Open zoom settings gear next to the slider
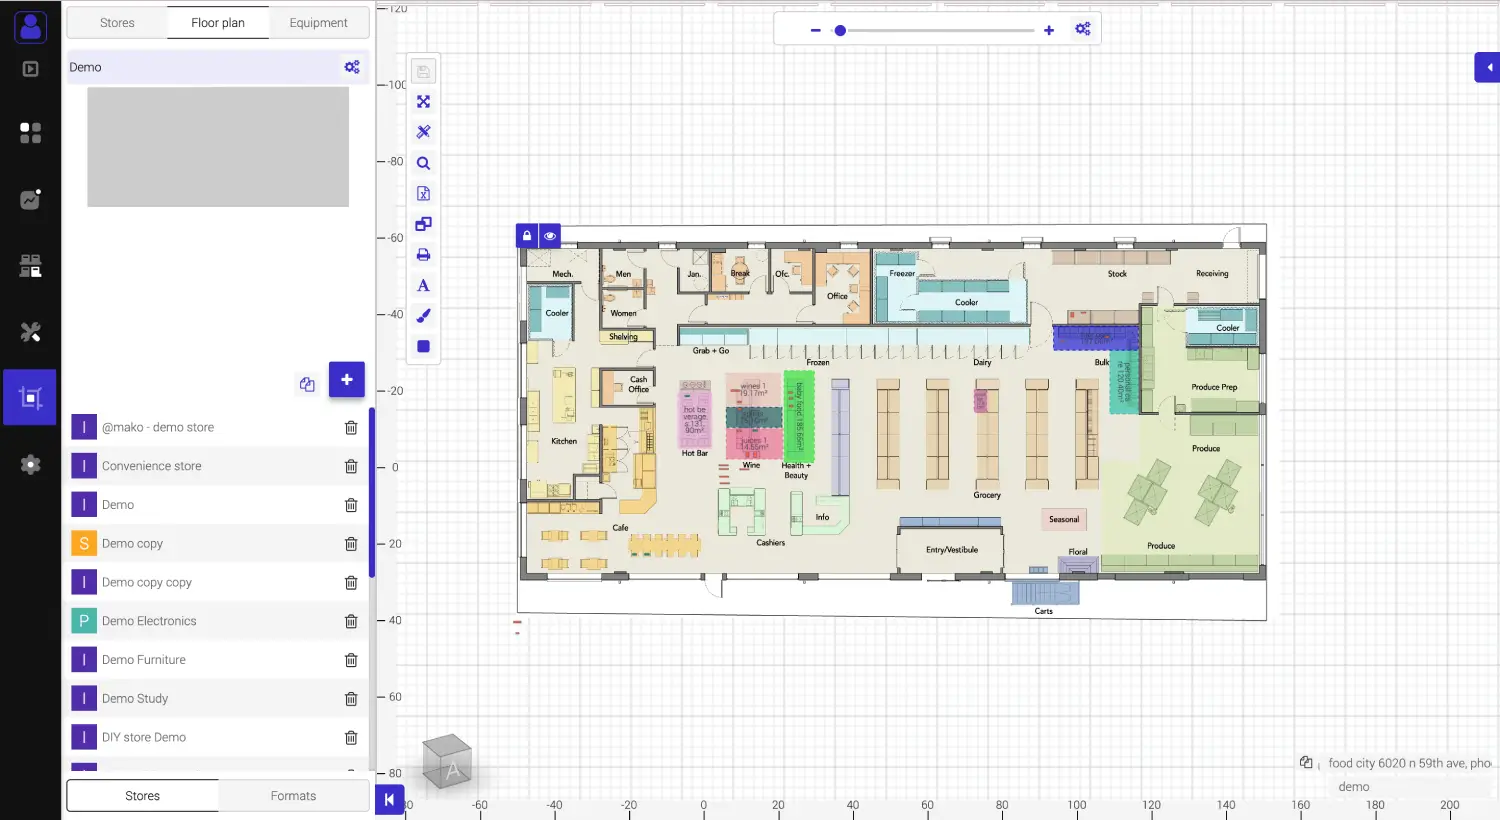1500x820 pixels. [x=1083, y=29]
